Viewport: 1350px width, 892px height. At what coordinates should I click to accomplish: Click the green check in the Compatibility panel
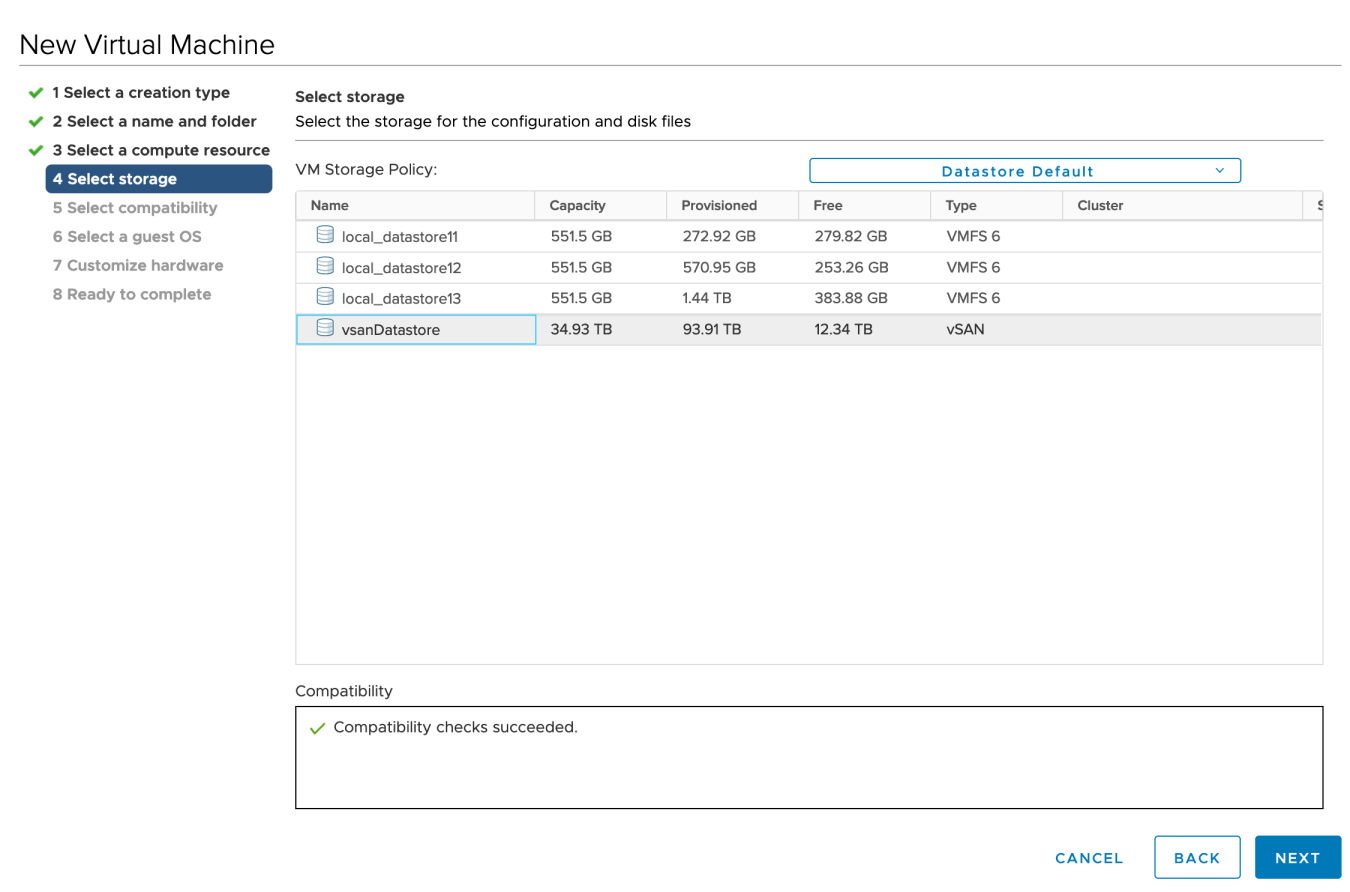click(317, 727)
